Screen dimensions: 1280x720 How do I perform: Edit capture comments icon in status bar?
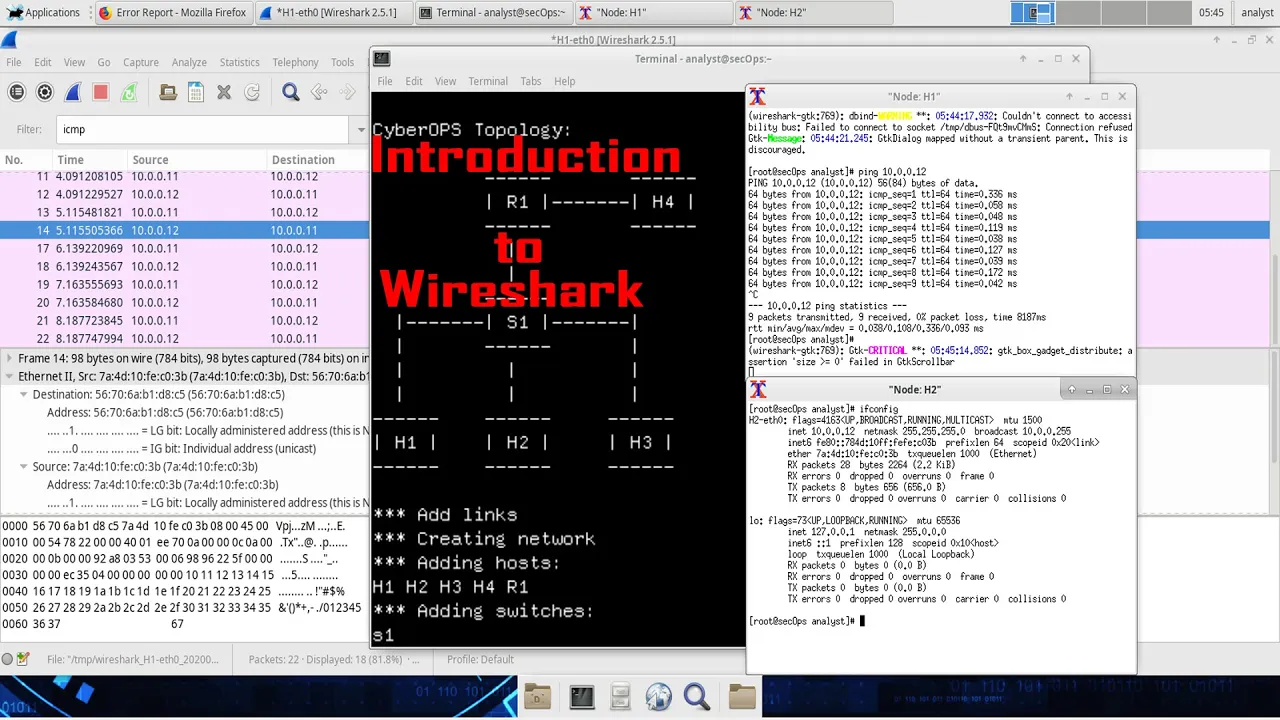tap(23, 659)
